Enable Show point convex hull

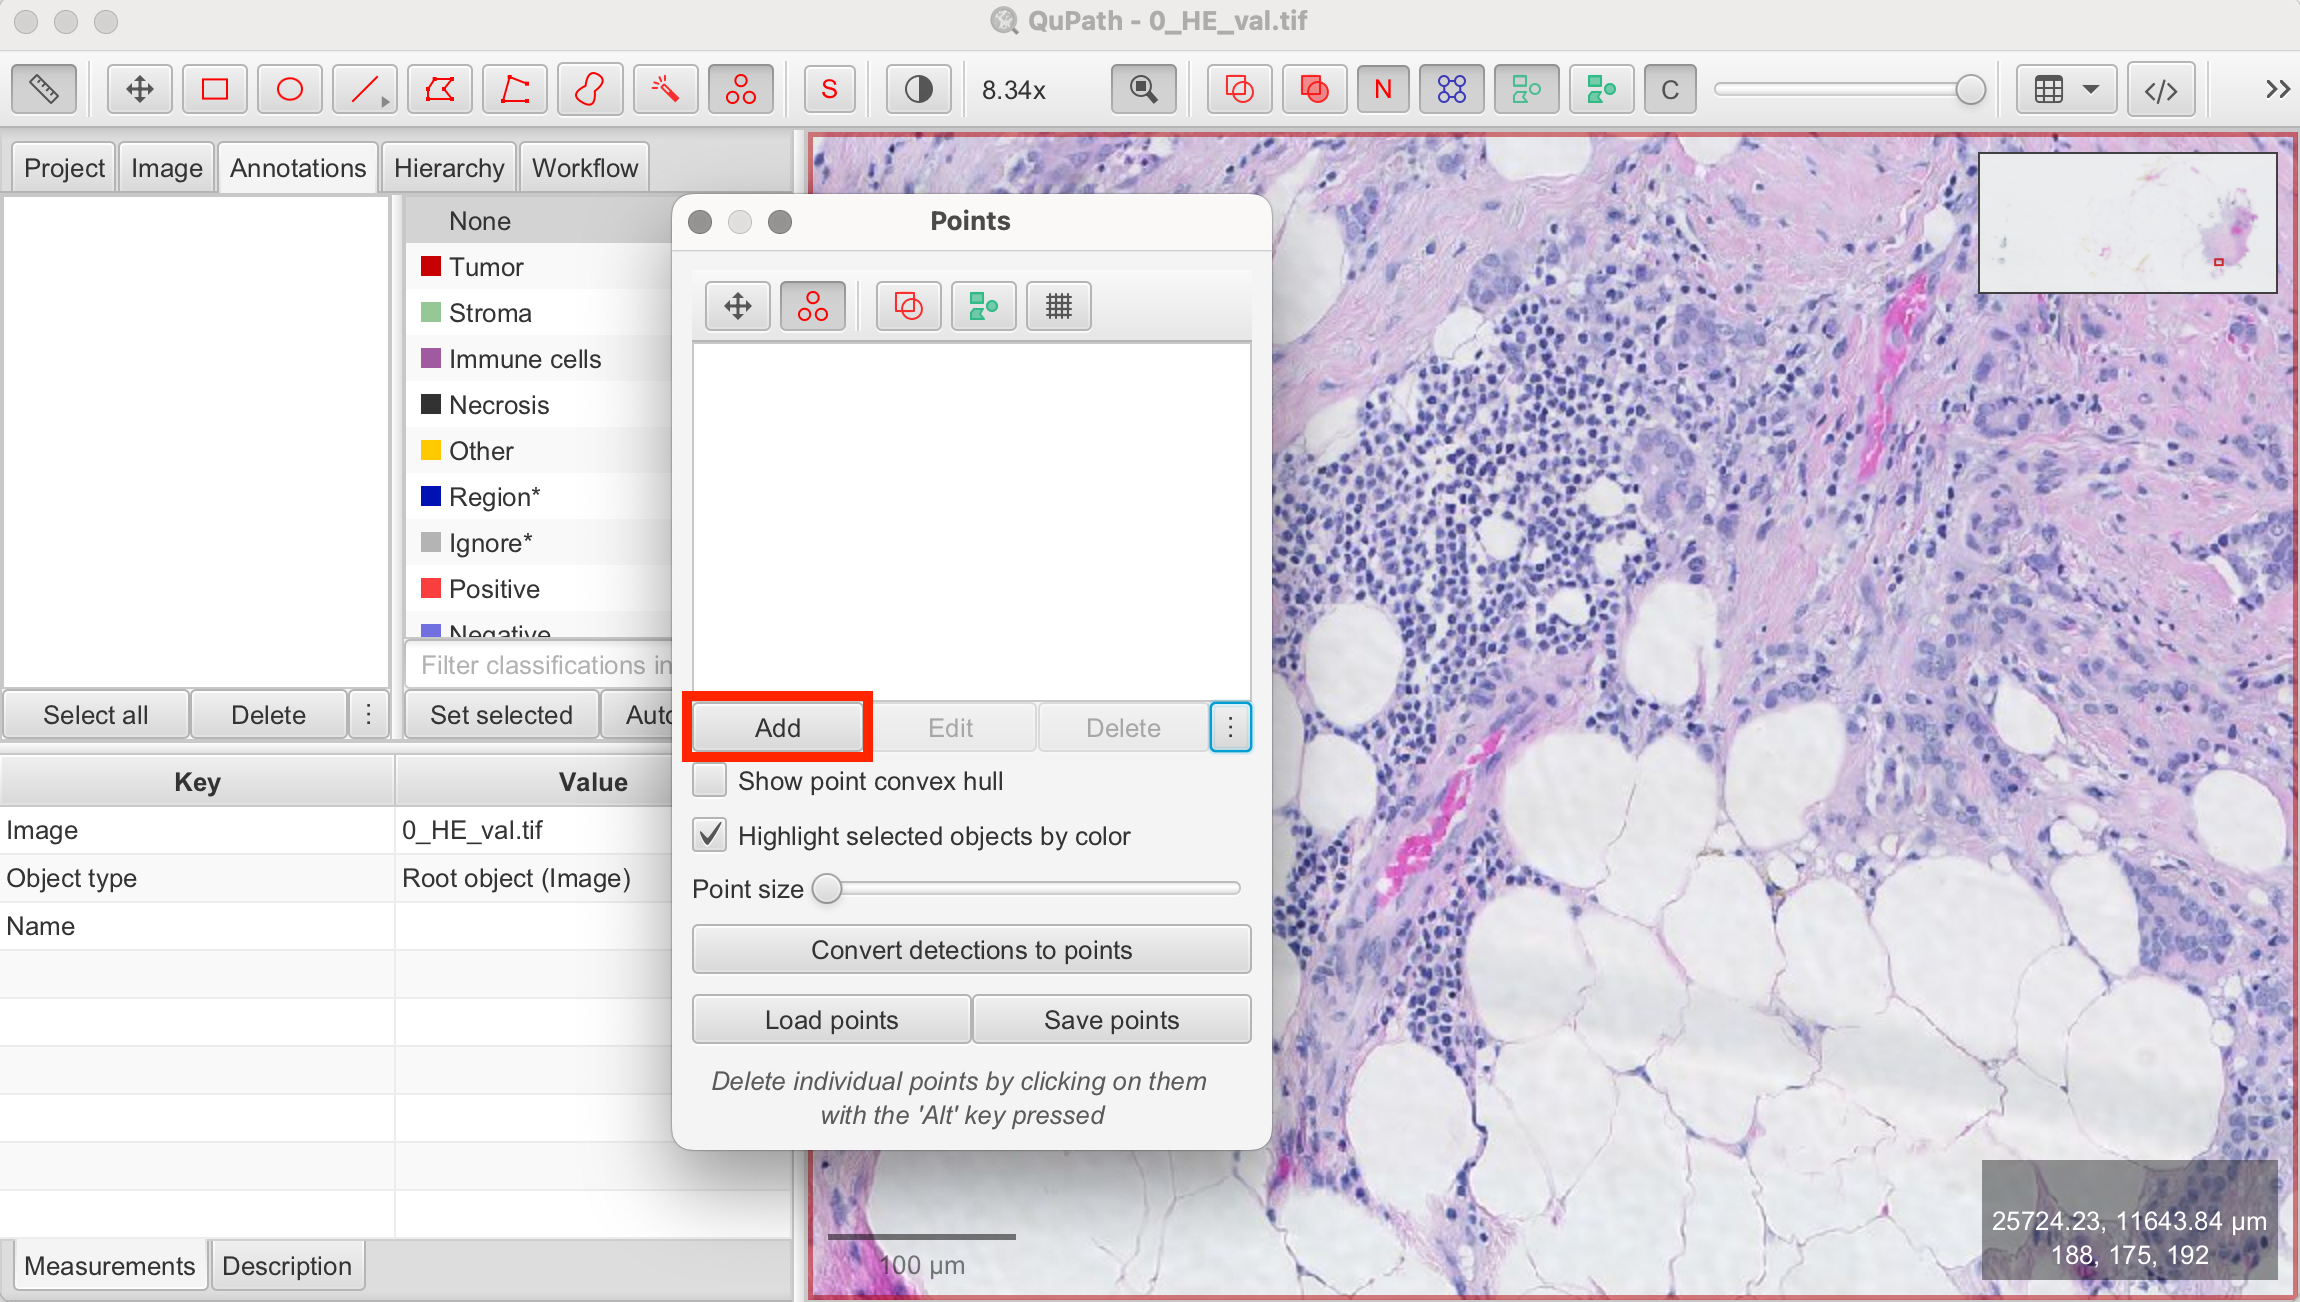709,780
